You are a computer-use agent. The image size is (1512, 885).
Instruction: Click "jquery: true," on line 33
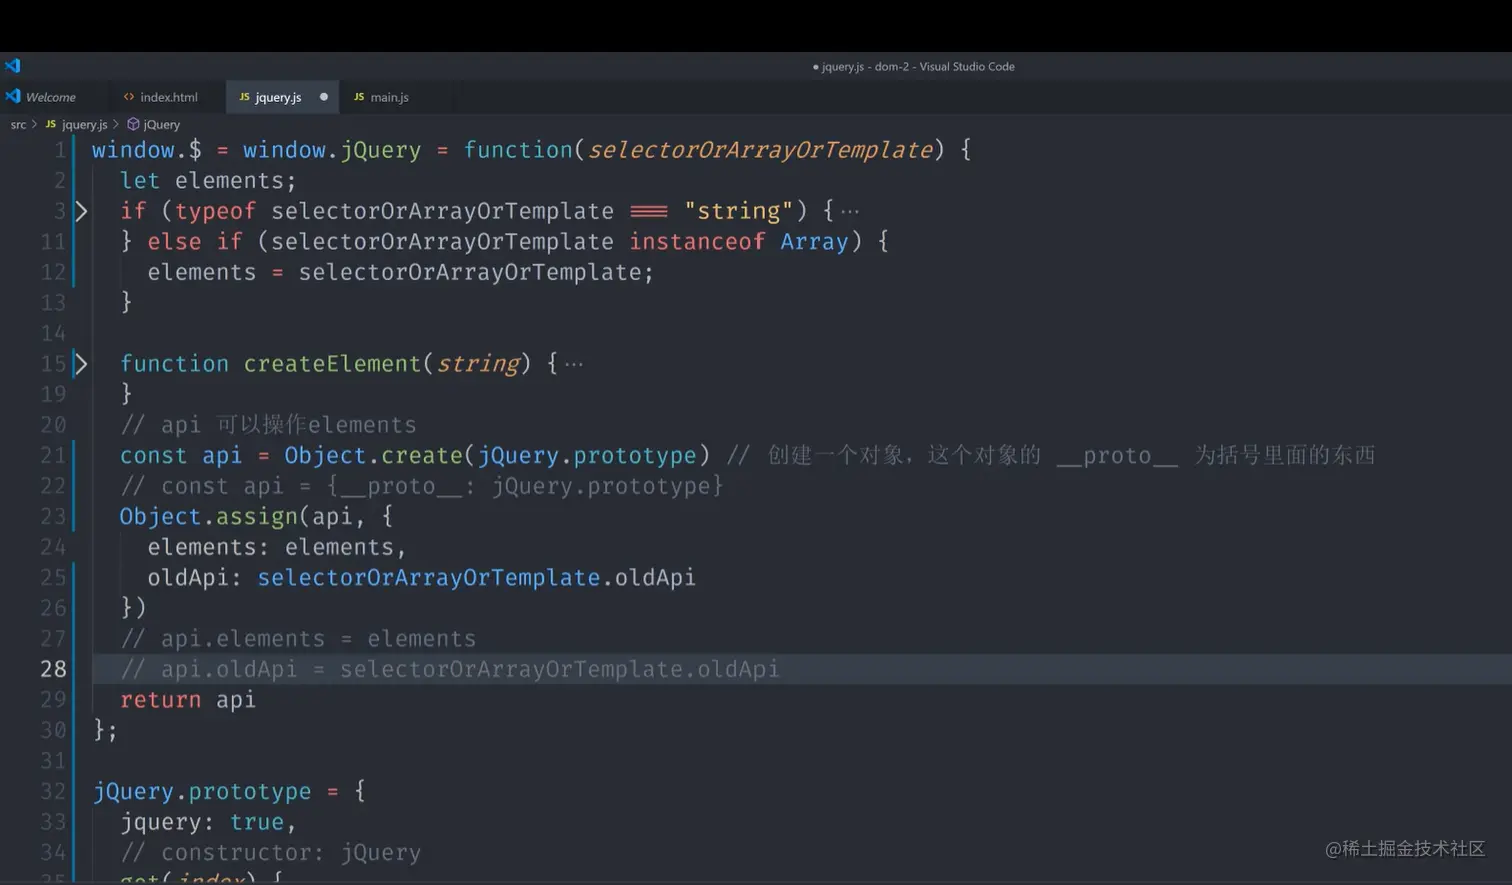pyautogui.click(x=208, y=822)
